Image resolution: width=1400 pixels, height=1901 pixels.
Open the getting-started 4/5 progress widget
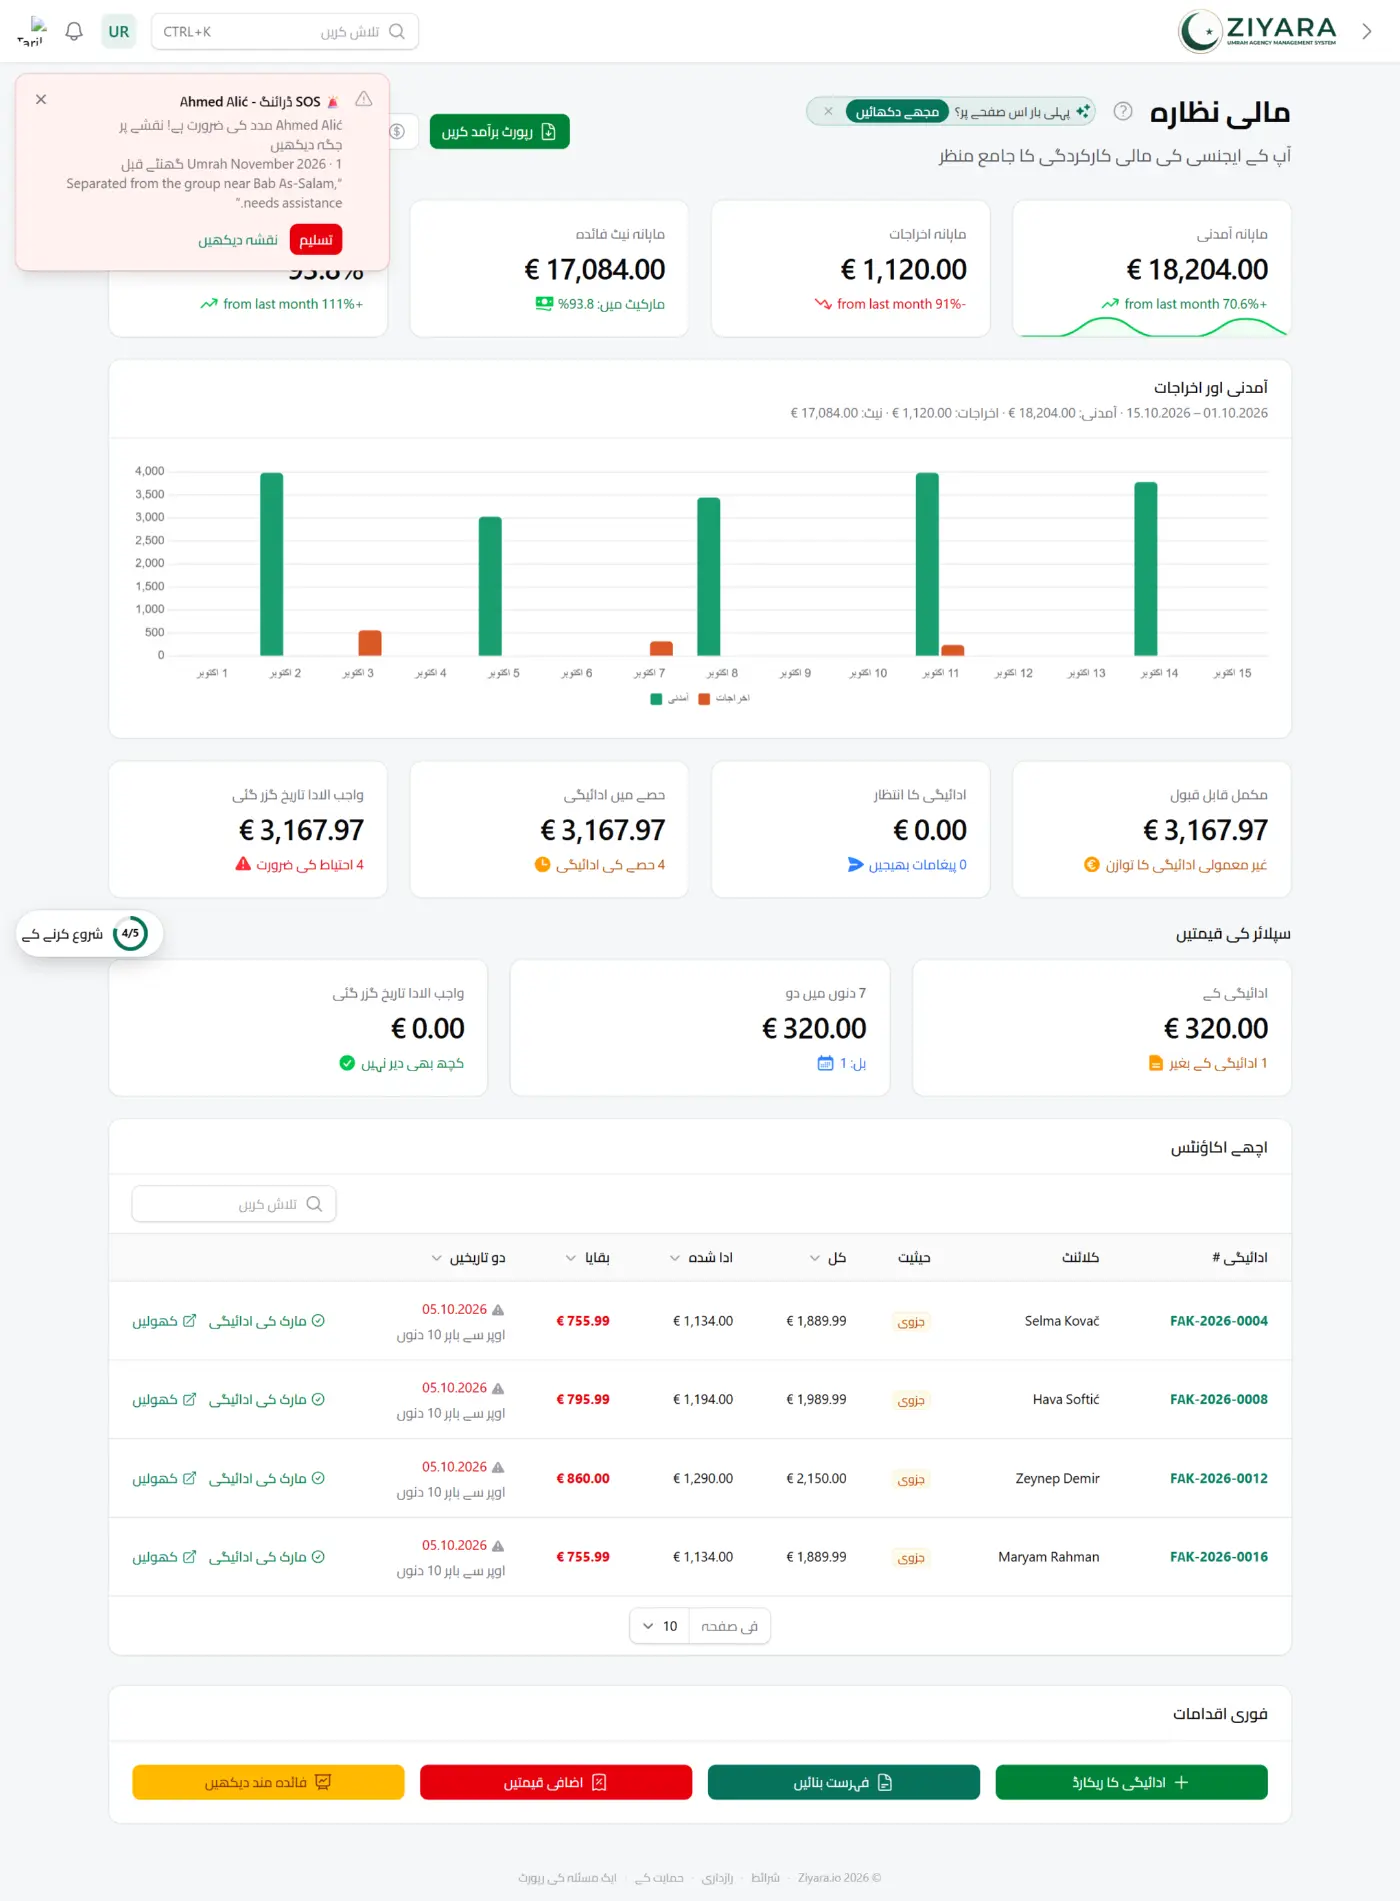click(x=89, y=934)
